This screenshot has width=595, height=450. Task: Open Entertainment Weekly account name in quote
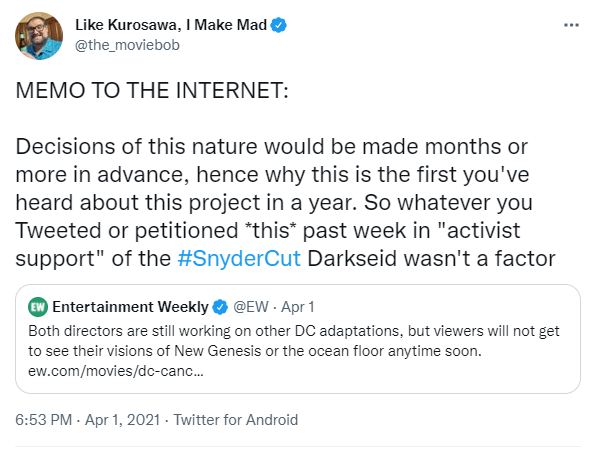[131, 307]
